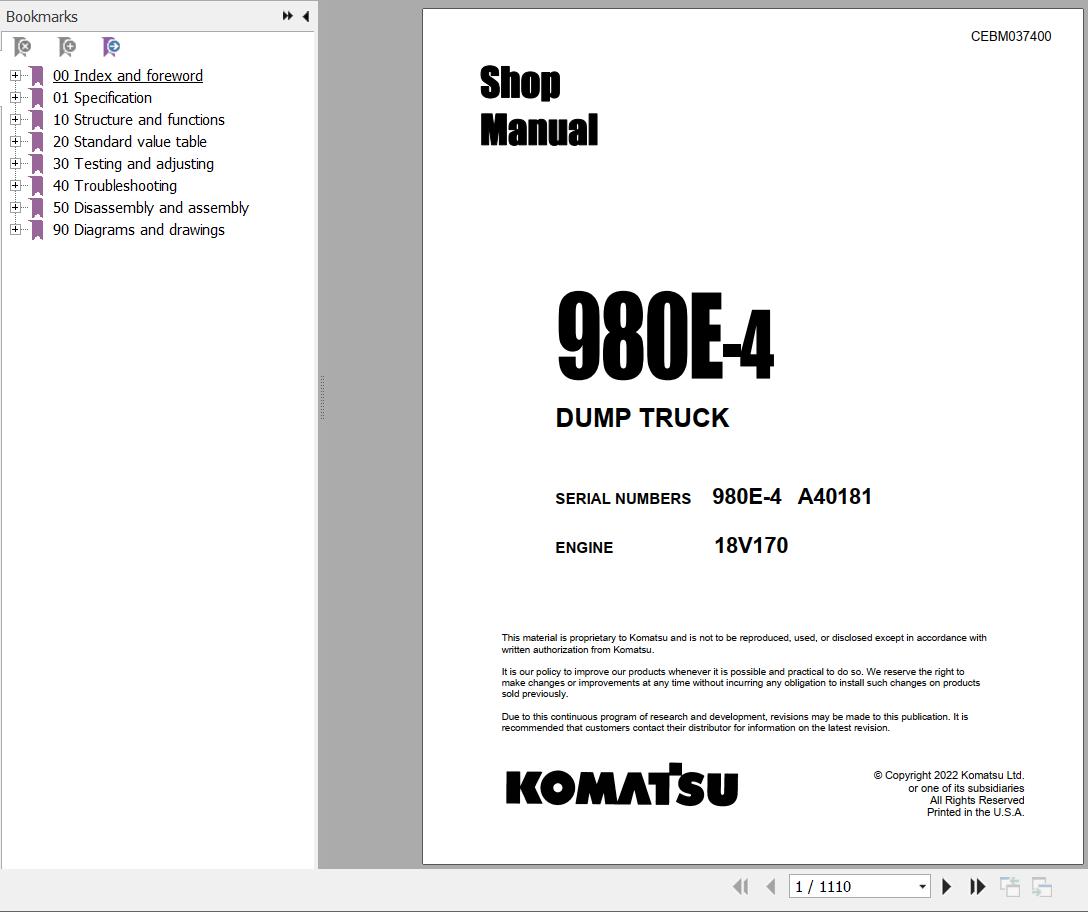Click the expand all bookmarks icon
The image size is (1088, 912).
67,47
